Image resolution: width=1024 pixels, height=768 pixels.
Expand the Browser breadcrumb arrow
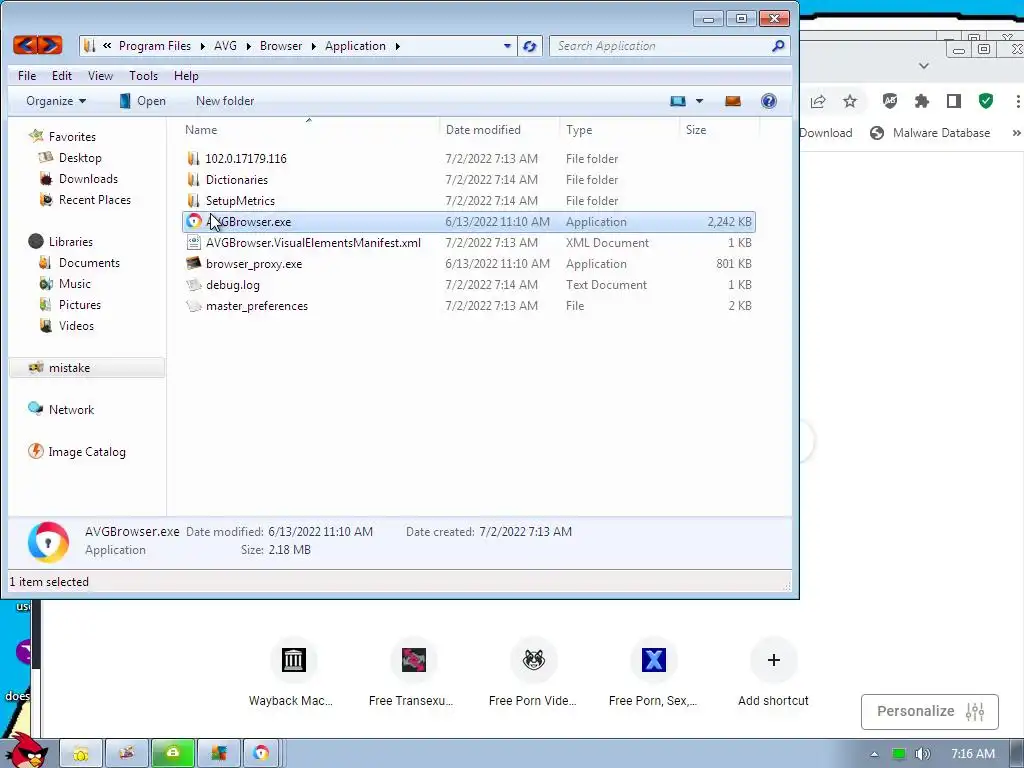(313, 46)
